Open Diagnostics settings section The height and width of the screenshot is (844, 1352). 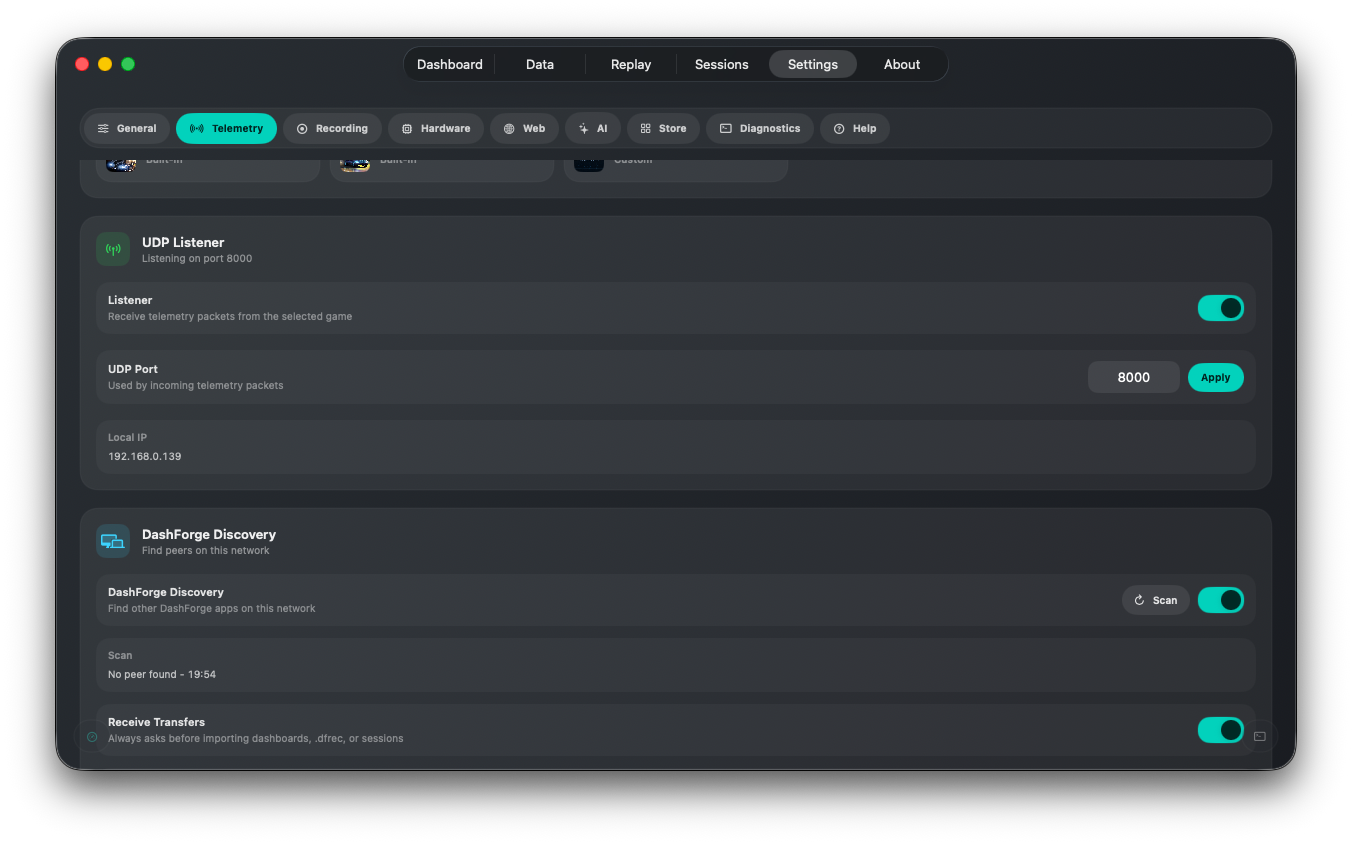coord(760,128)
